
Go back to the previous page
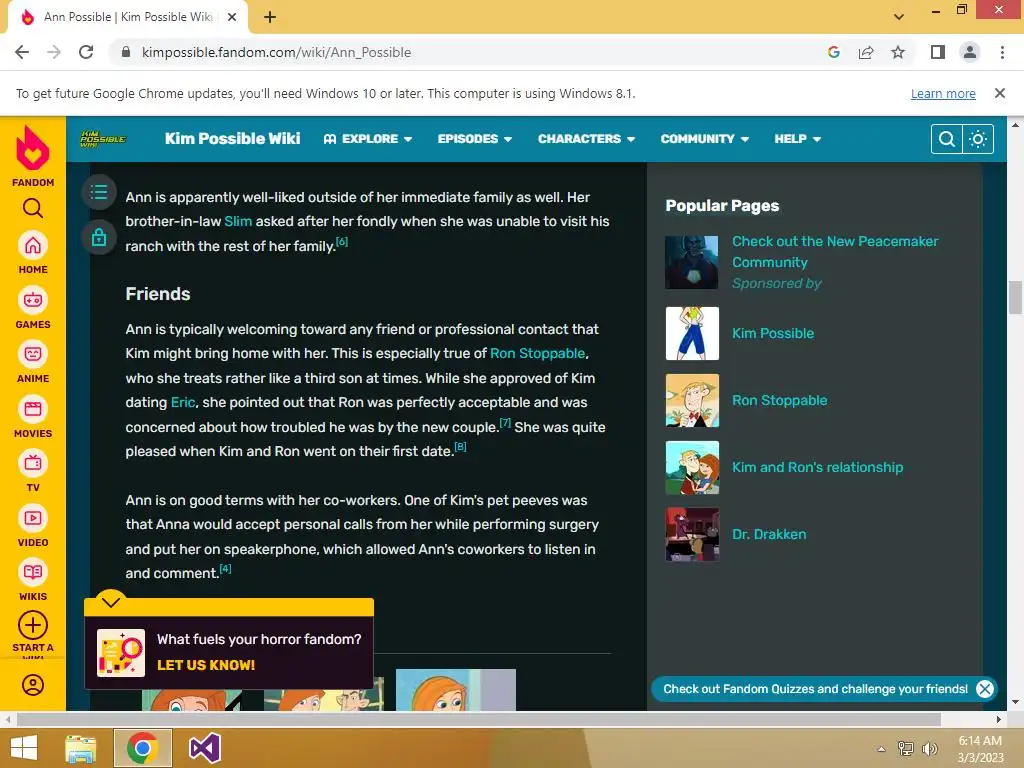(22, 52)
